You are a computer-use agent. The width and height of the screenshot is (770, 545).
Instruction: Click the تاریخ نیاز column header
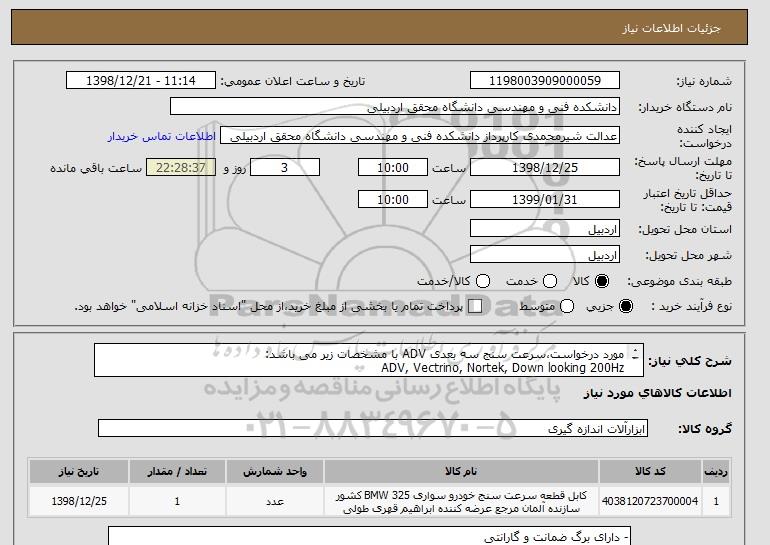(79, 471)
